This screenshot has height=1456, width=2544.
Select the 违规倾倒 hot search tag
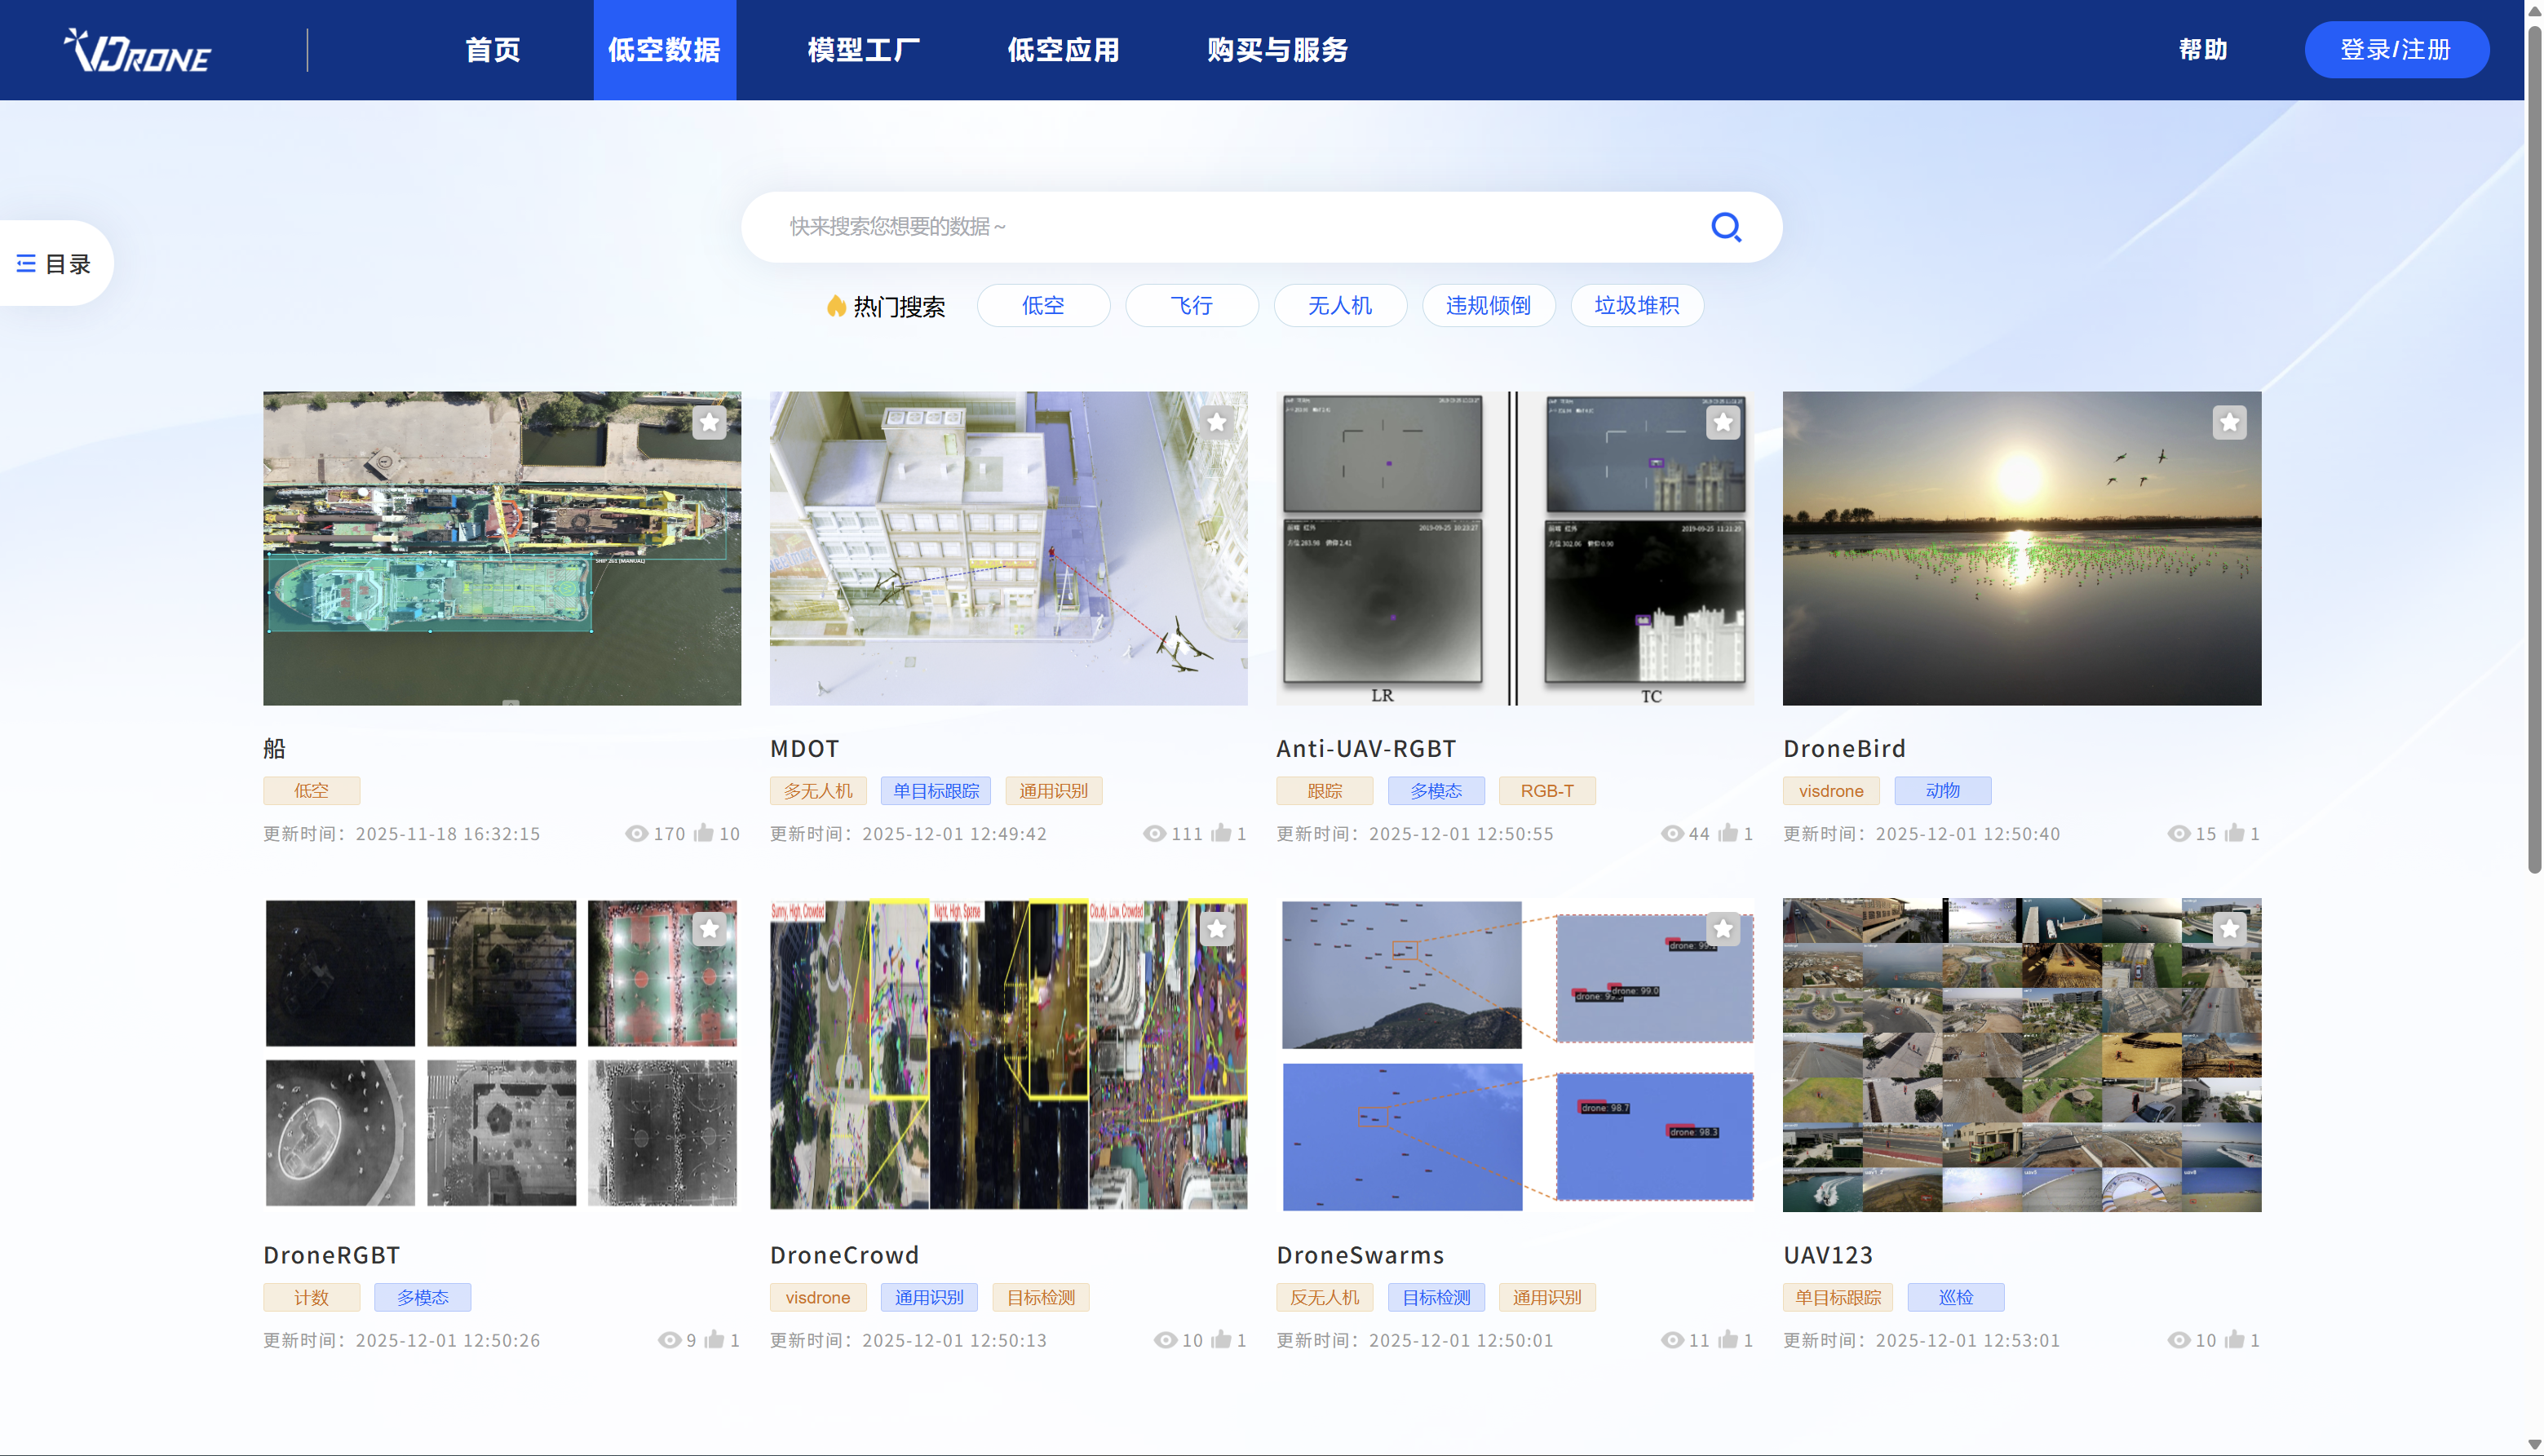(x=1487, y=305)
